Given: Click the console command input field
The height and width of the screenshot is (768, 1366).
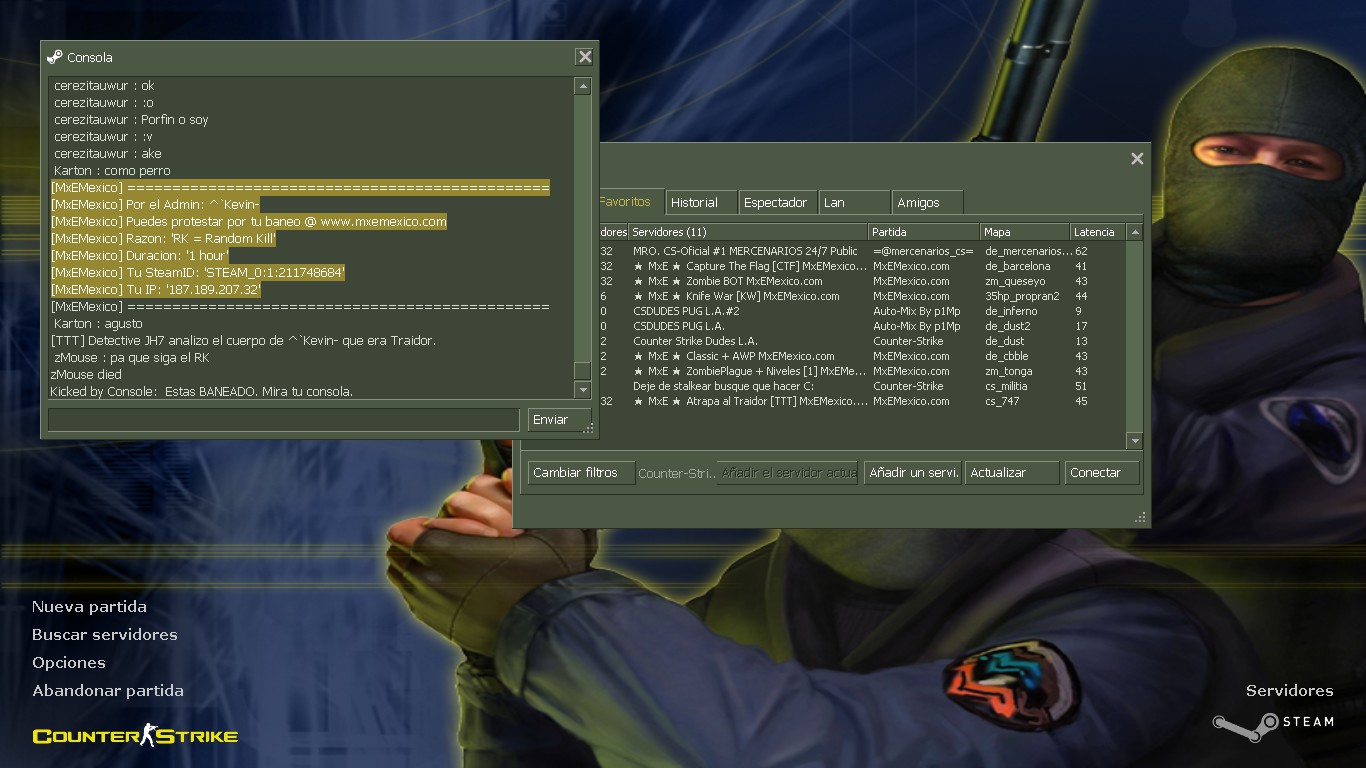Looking at the screenshot, I should tap(284, 419).
